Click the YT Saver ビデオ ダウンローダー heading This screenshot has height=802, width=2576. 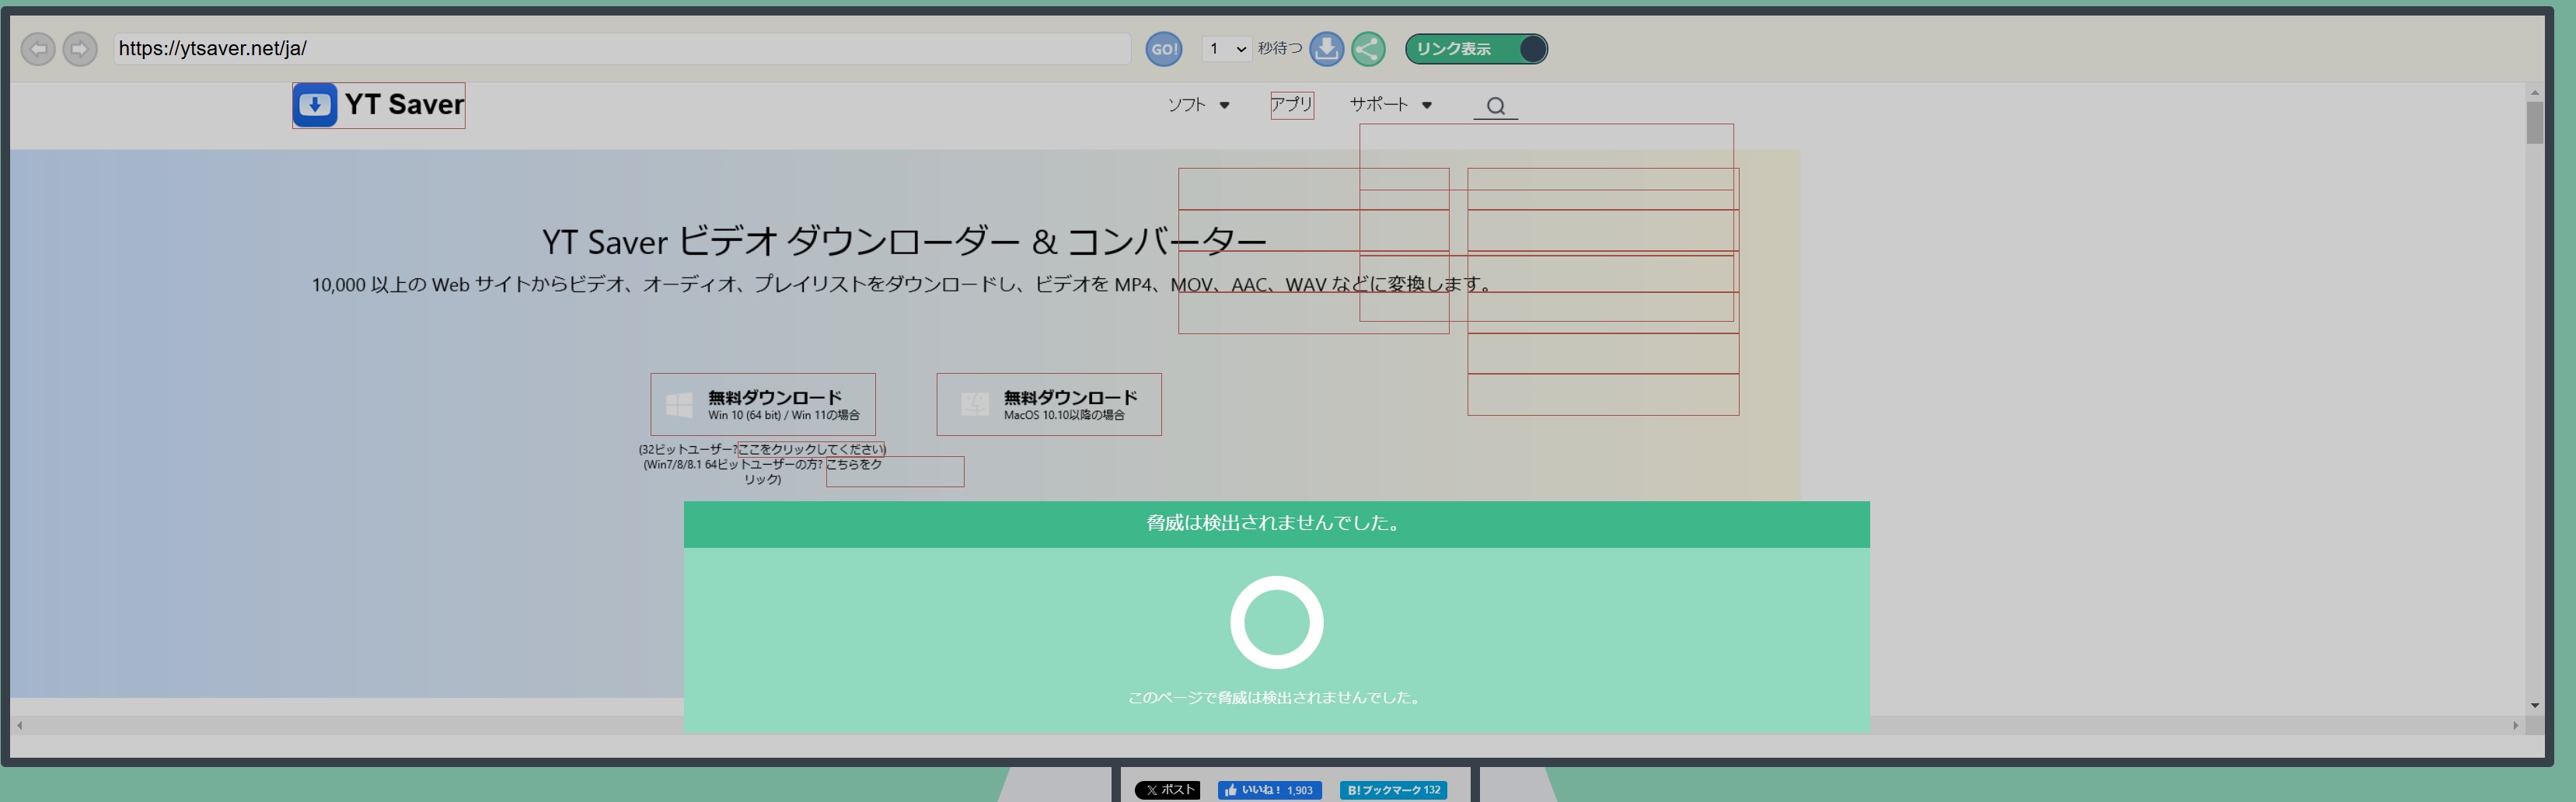(x=904, y=242)
